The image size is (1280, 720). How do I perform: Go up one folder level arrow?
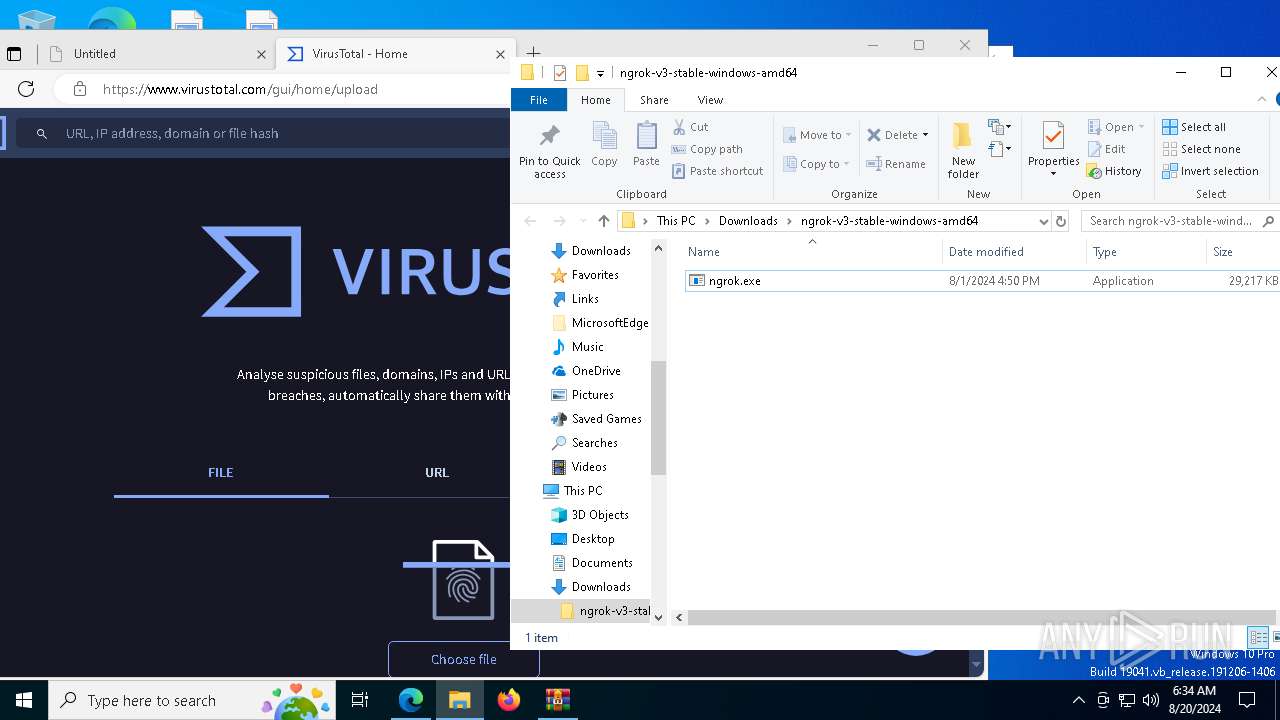click(x=603, y=221)
